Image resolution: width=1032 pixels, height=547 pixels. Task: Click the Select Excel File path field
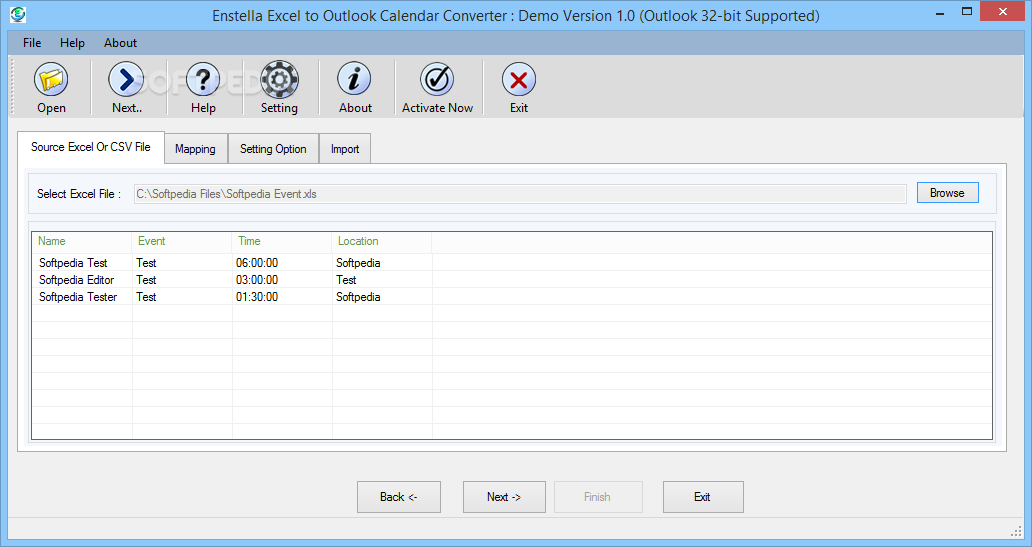pyautogui.click(x=520, y=194)
